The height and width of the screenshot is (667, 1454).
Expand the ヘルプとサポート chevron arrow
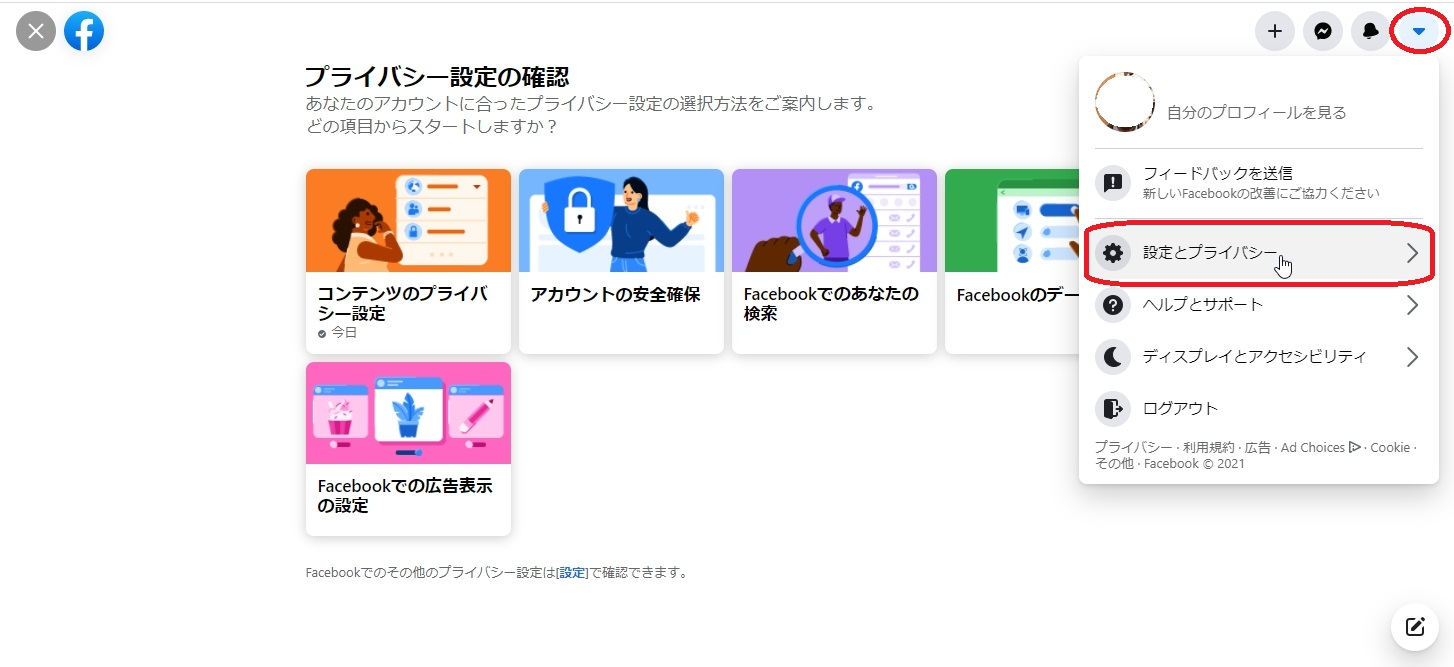coord(1412,305)
